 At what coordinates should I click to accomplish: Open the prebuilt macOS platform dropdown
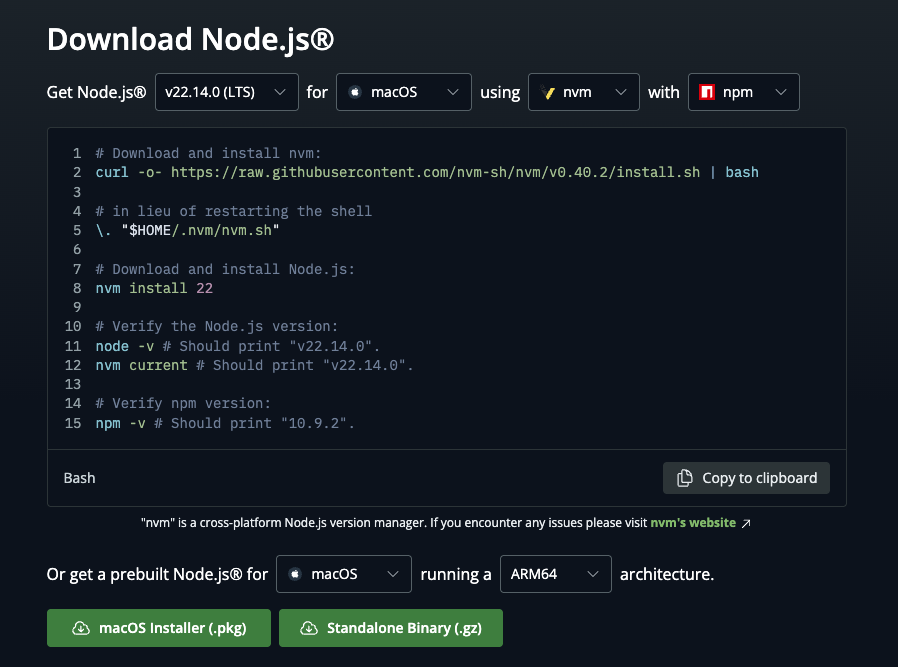(x=343, y=574)
